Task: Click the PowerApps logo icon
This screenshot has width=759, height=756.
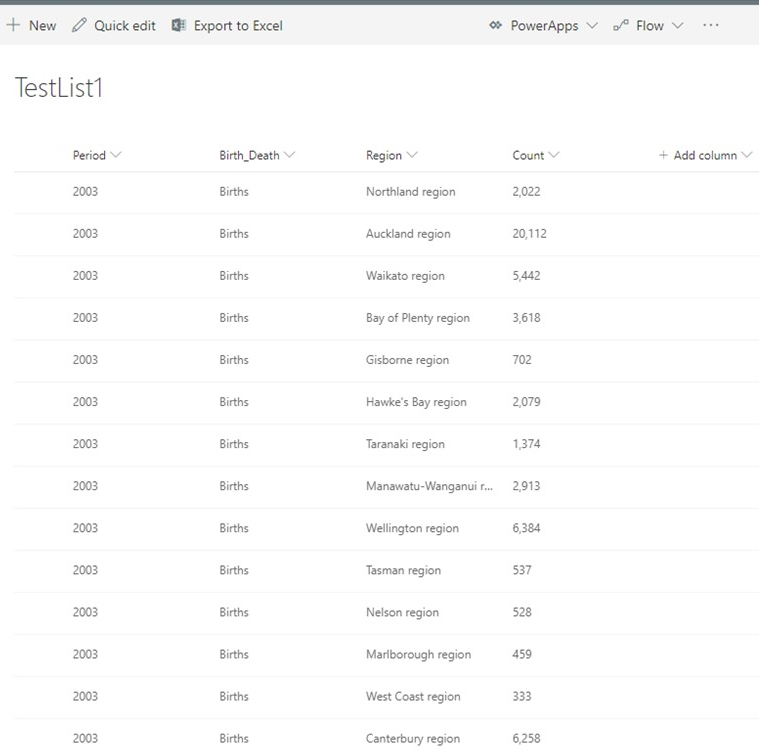Action: (495, 25)
